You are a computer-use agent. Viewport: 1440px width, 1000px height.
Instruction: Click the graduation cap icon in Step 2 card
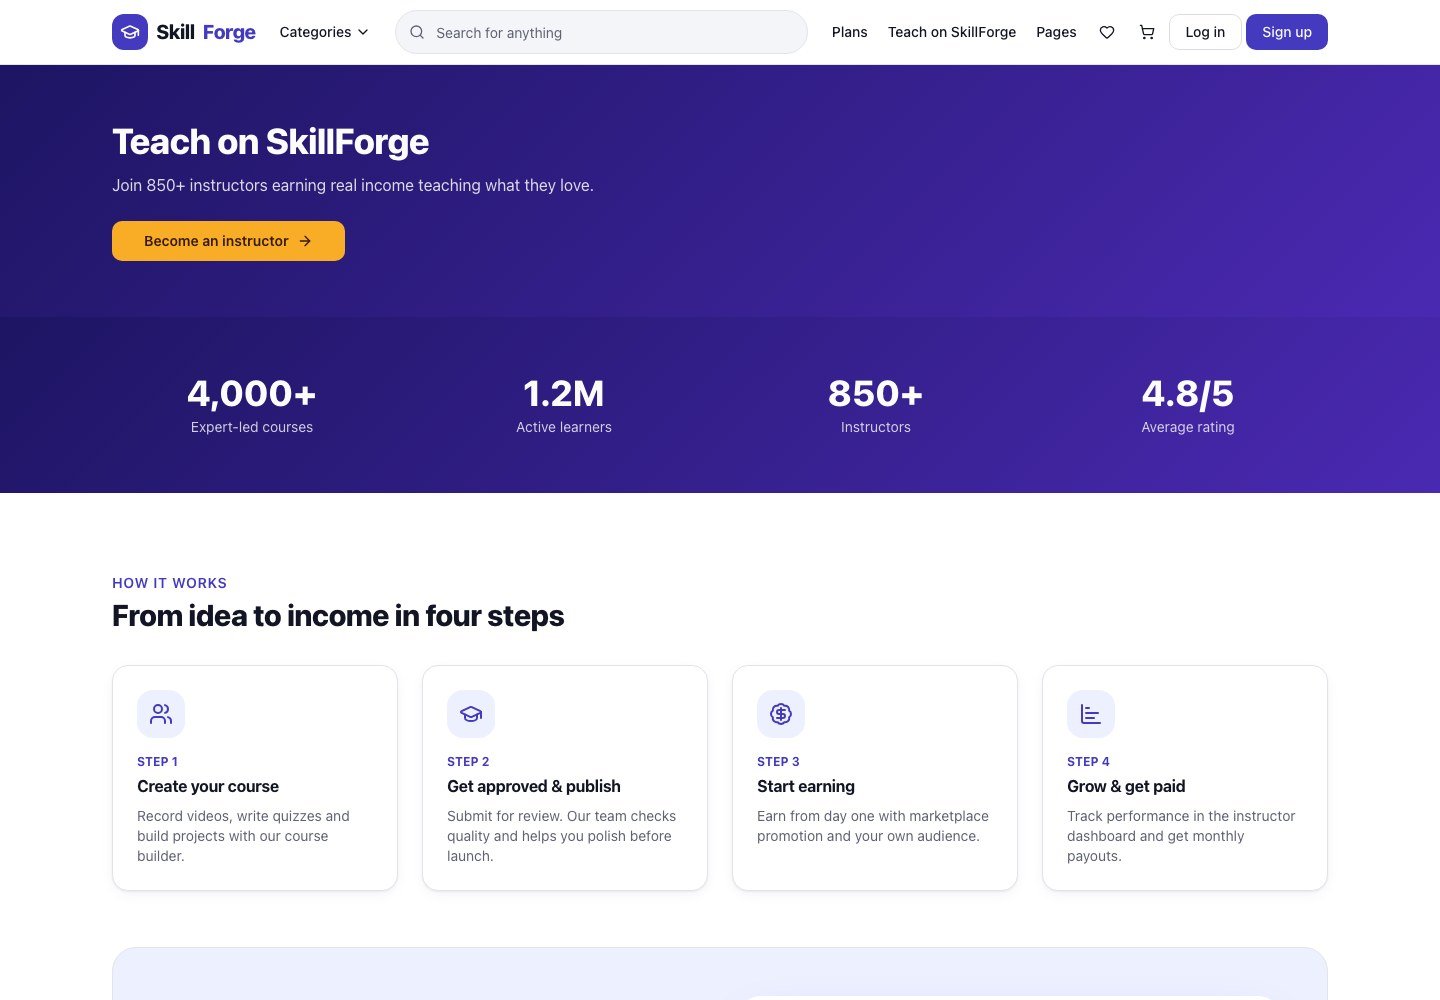click(471, 714)
